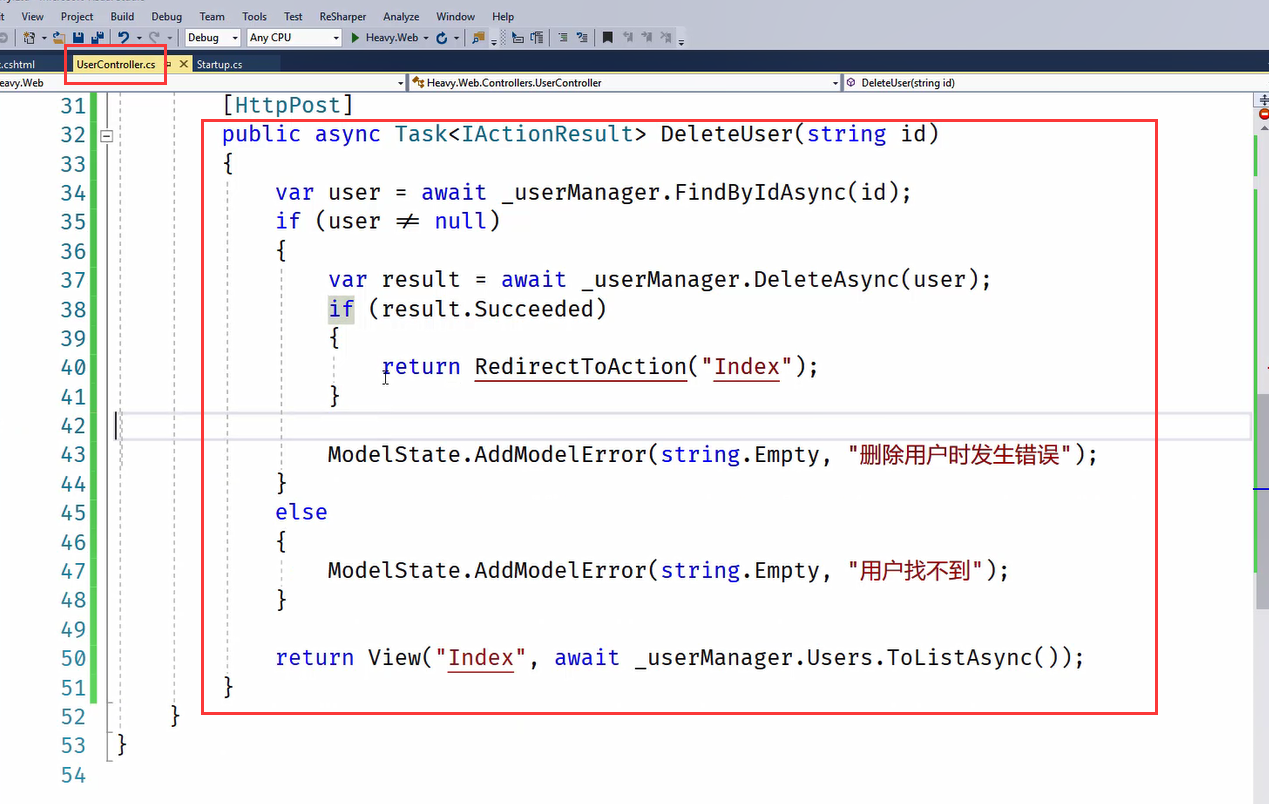Comment out the selected lines icon
Image resolution: width=1269 pixels, height=804 pixels.
562,37
